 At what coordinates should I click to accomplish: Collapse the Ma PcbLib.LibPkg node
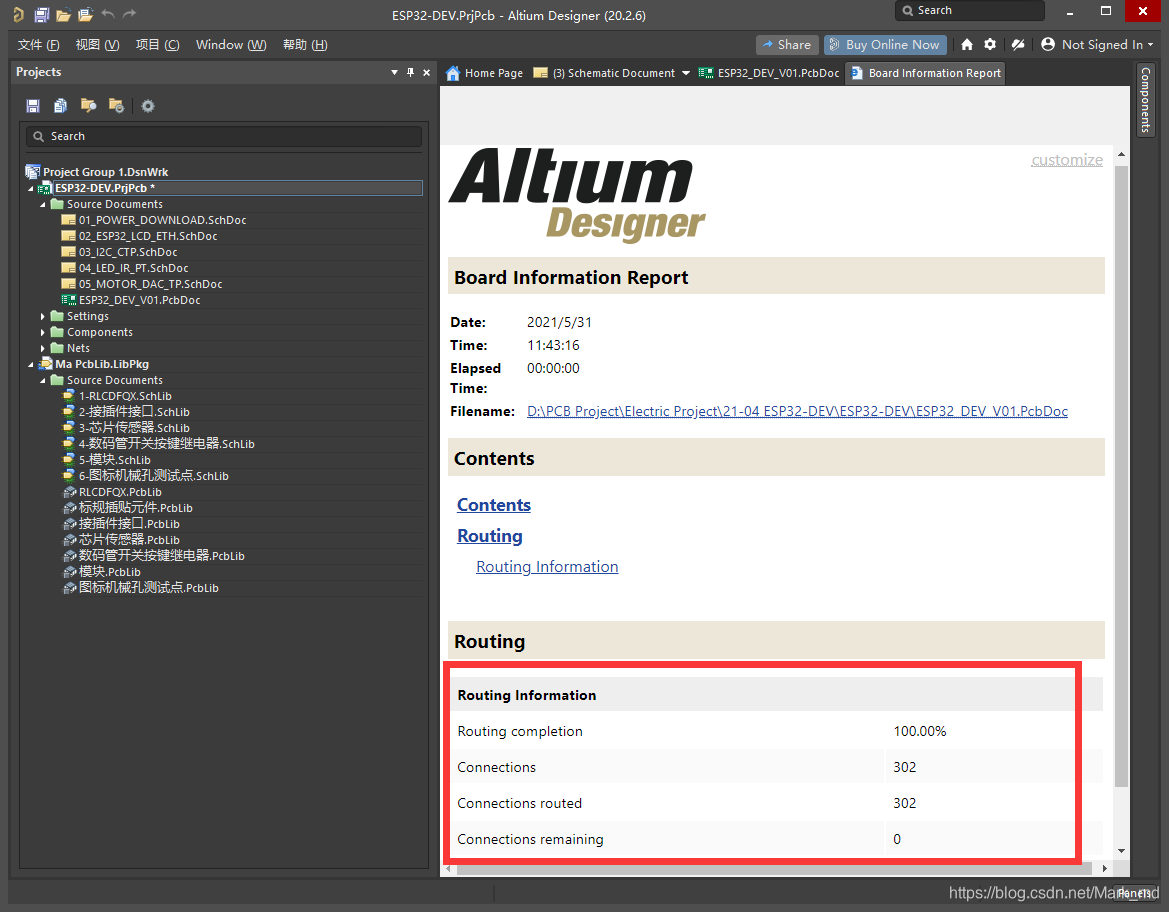pos(31,365)
